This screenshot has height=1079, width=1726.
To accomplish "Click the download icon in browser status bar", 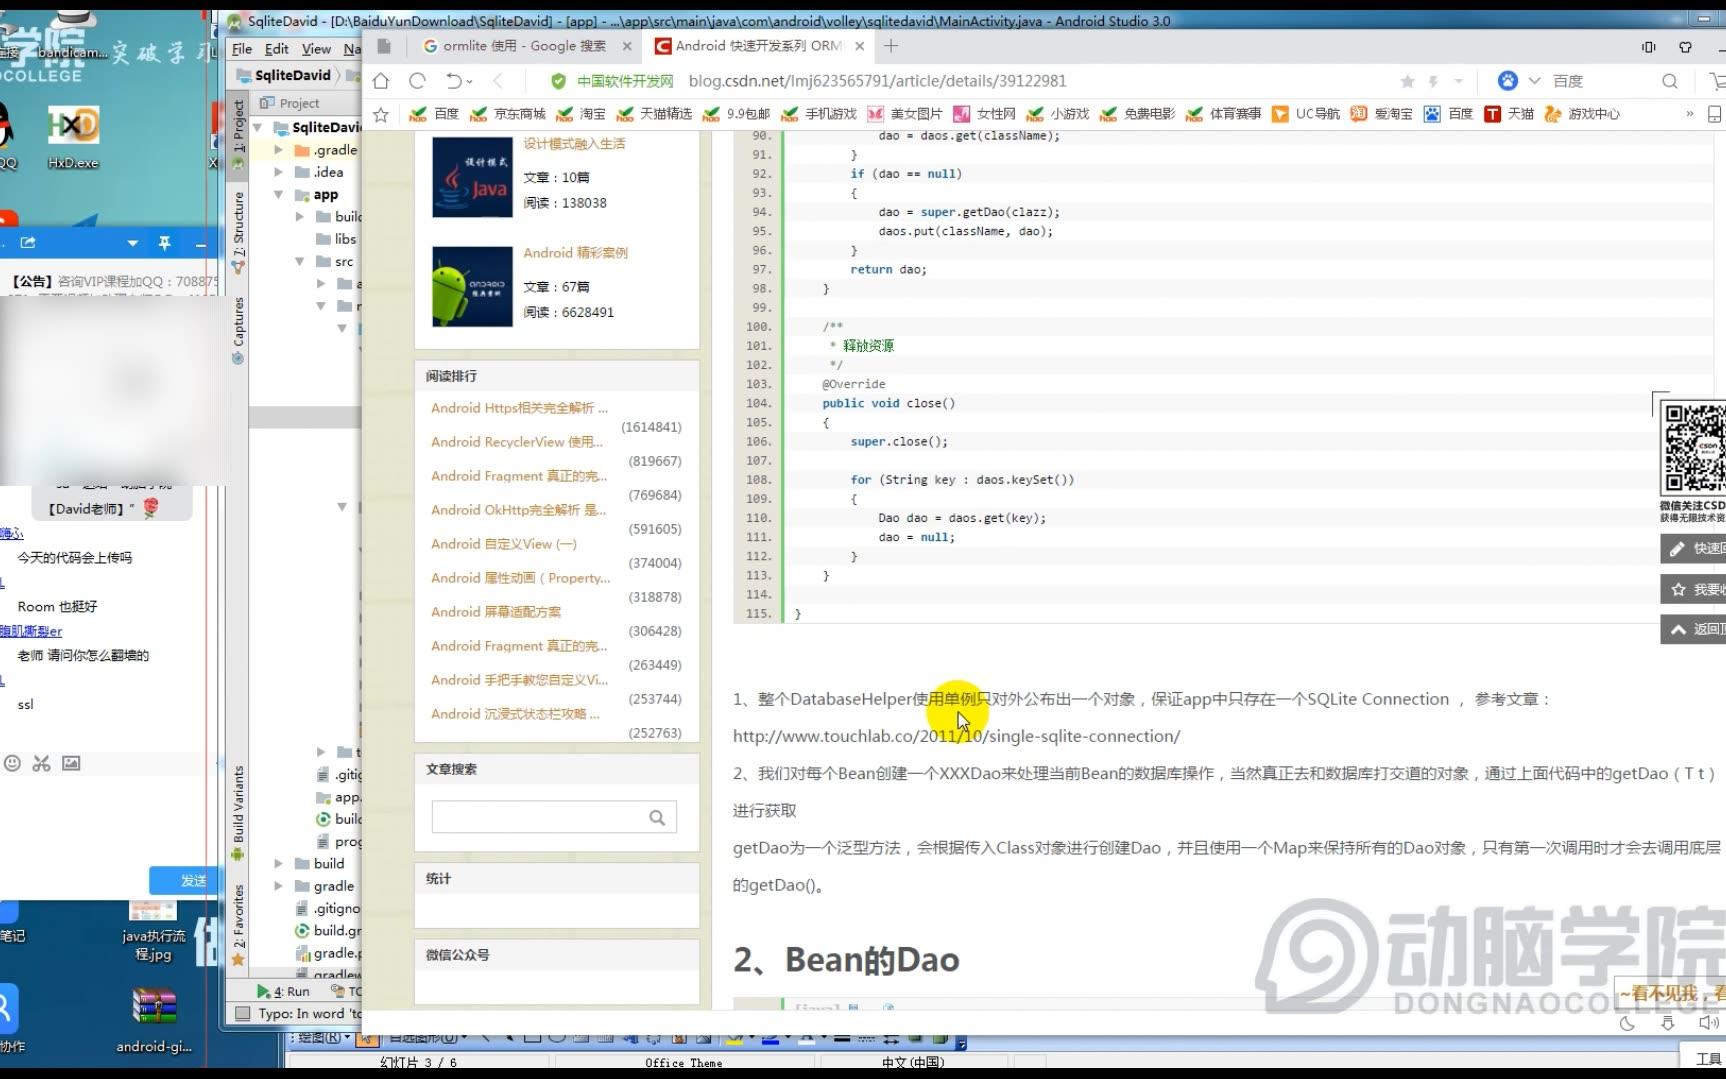I will coord(1667,1022).
